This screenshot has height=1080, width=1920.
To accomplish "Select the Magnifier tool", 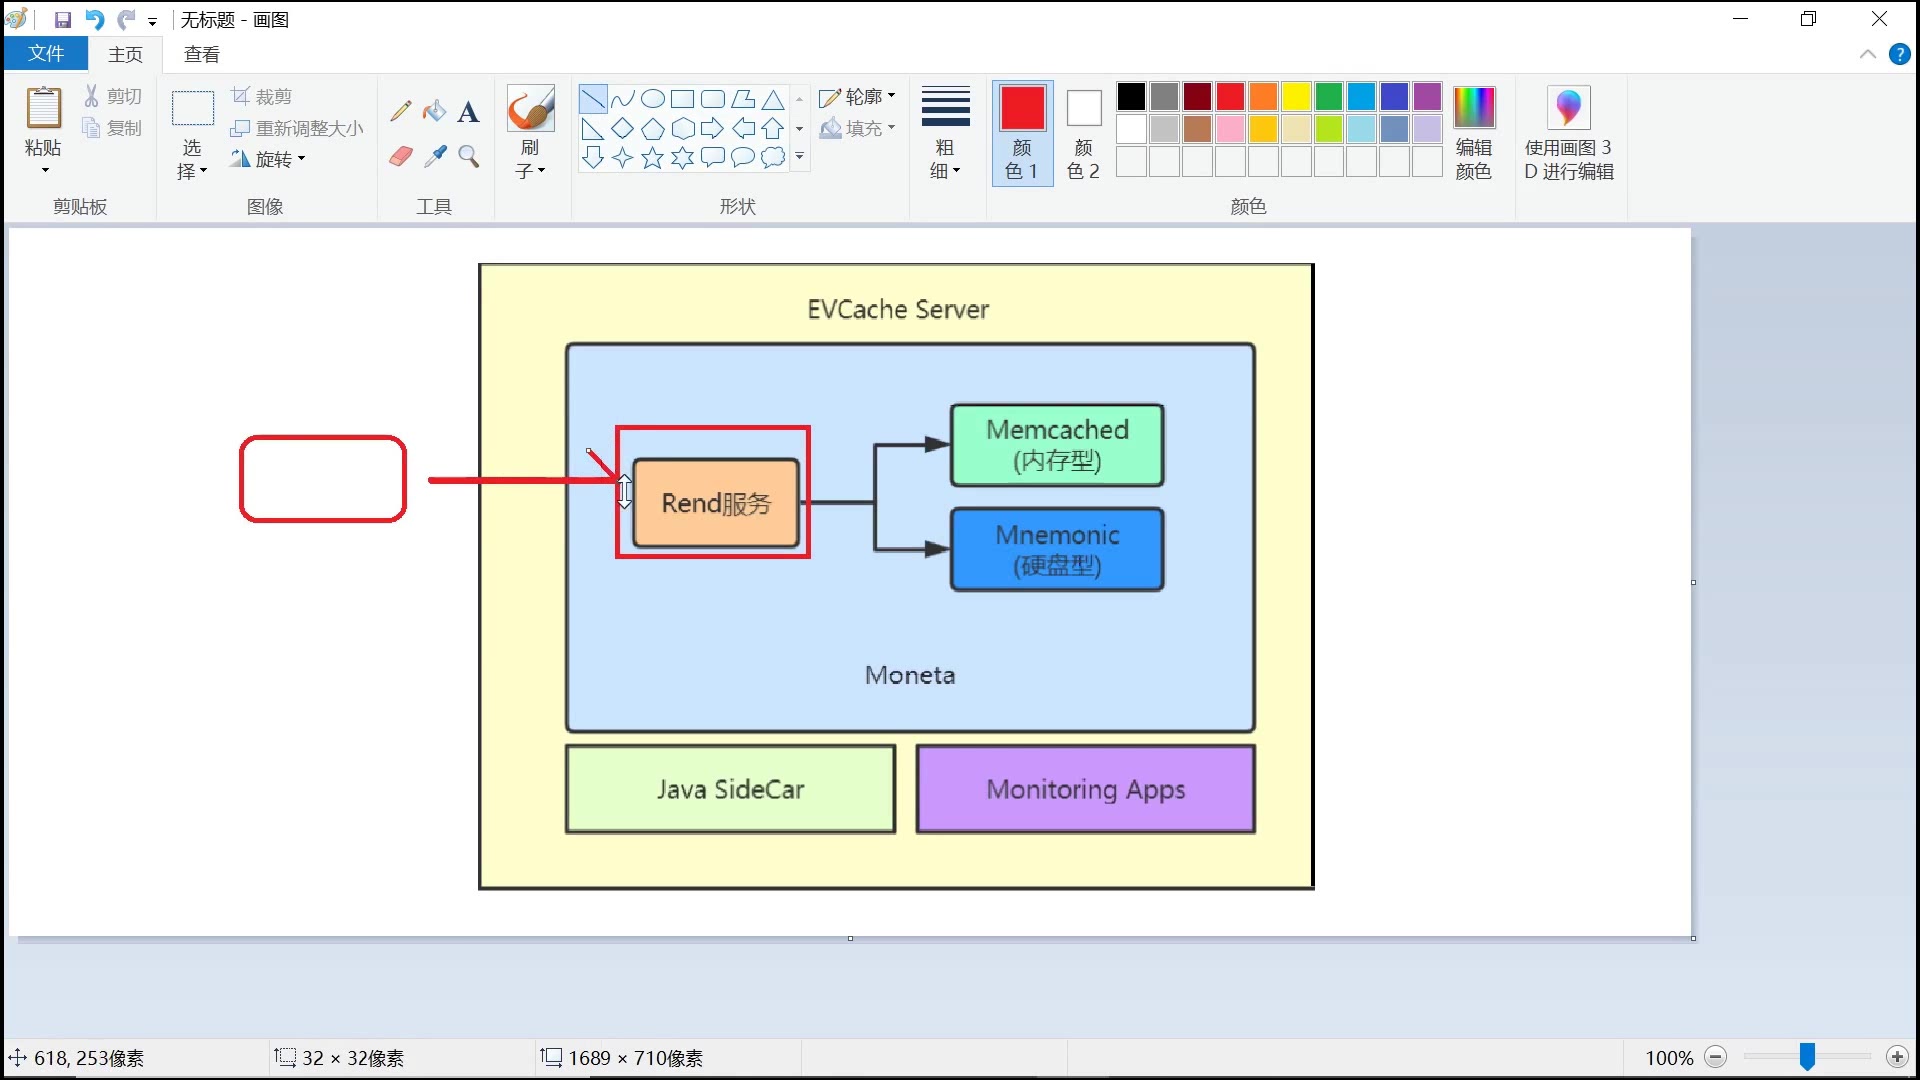I will pos(468,156).
